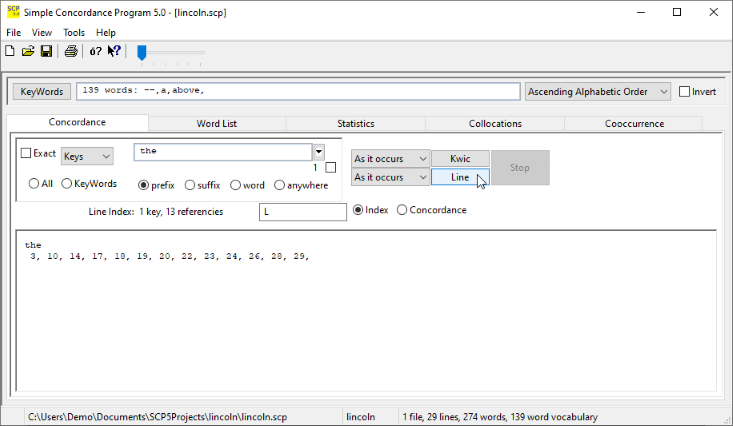Image resolution: width=733 pixels, height=426 pixels.
Task: Click the glasses question mark icon
Action: 95,51
